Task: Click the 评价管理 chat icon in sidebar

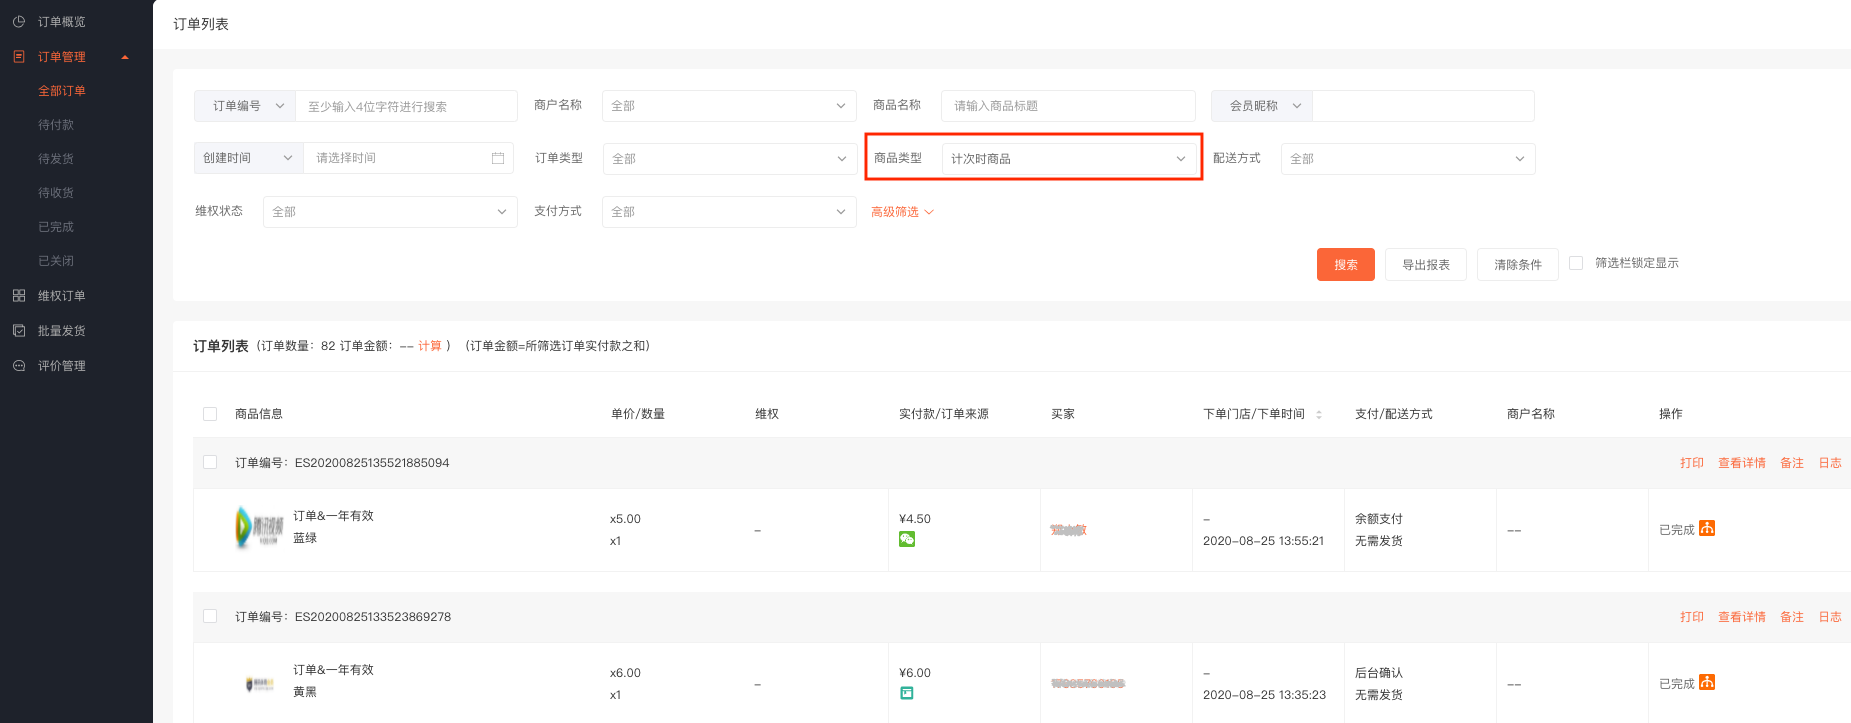Action: coord(19,366)
